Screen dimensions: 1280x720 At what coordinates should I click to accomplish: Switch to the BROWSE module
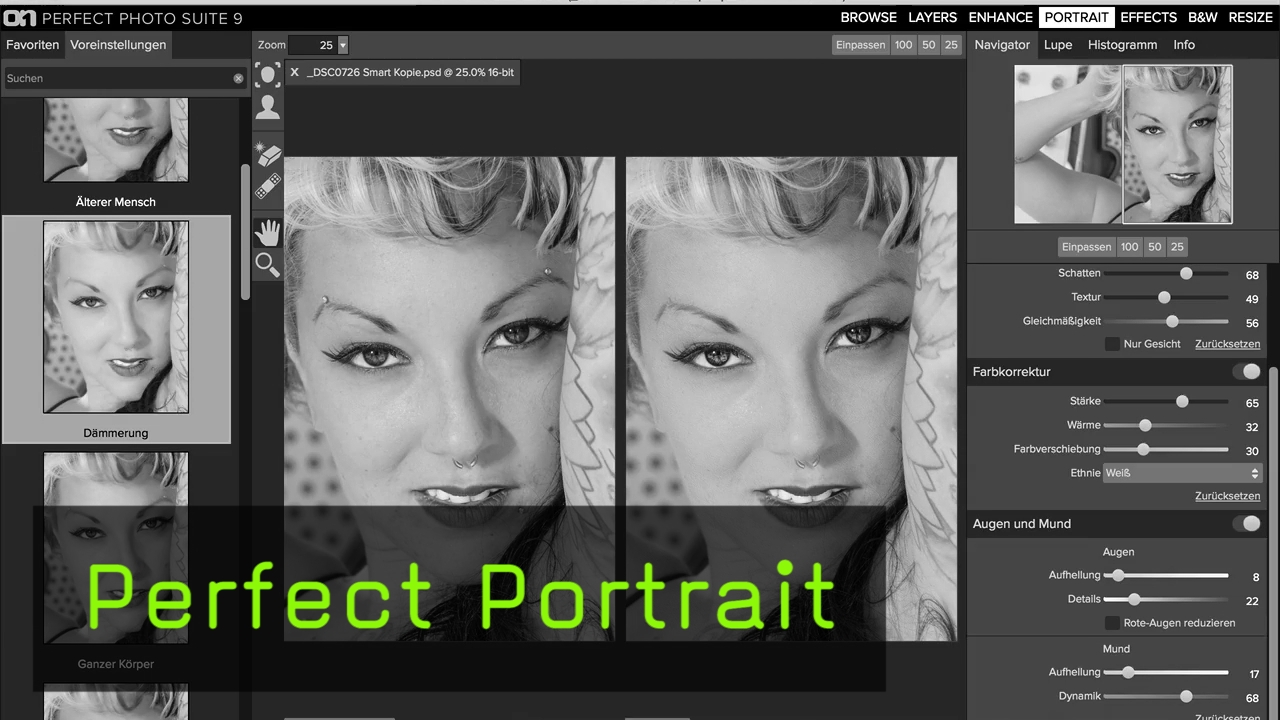pyautogui.click(x=869, y=17)
